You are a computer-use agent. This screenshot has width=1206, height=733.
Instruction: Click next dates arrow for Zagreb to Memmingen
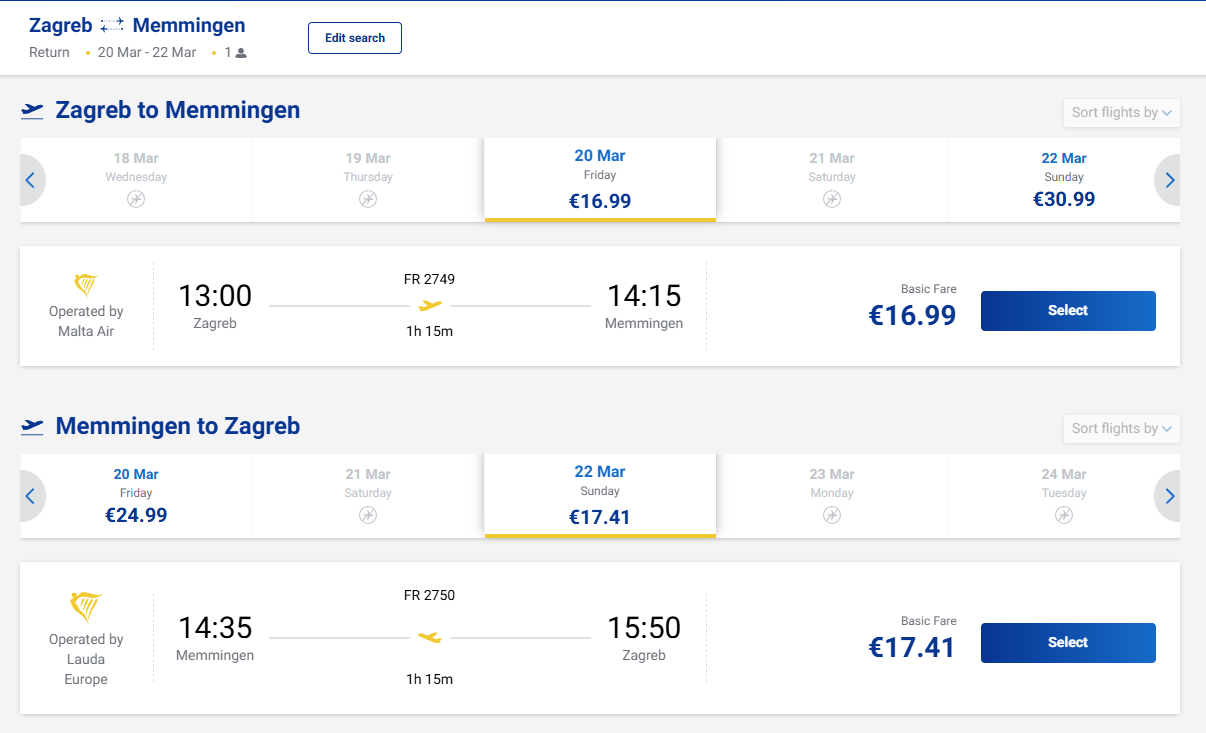pyautogui.click(x=1169, y=181)
